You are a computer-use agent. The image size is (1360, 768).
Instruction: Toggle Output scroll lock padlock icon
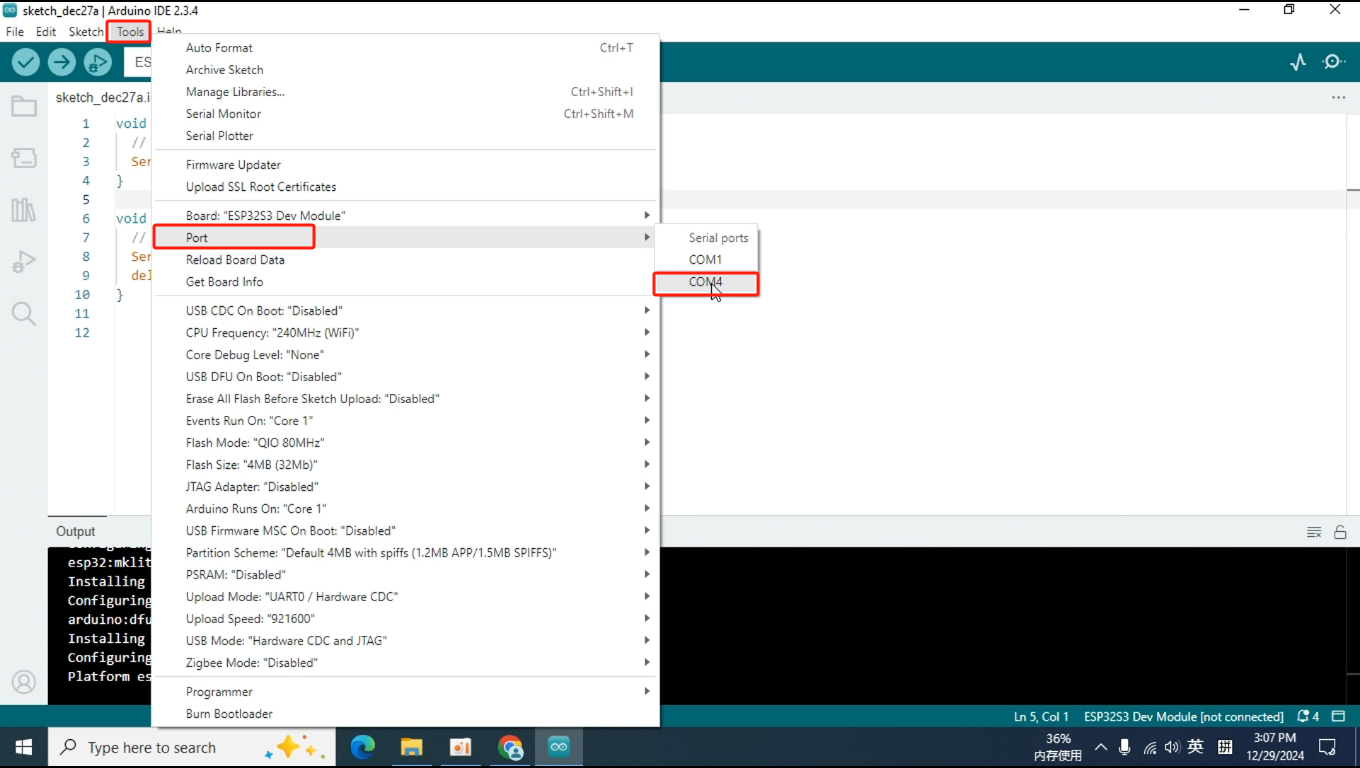[1340, 532]
